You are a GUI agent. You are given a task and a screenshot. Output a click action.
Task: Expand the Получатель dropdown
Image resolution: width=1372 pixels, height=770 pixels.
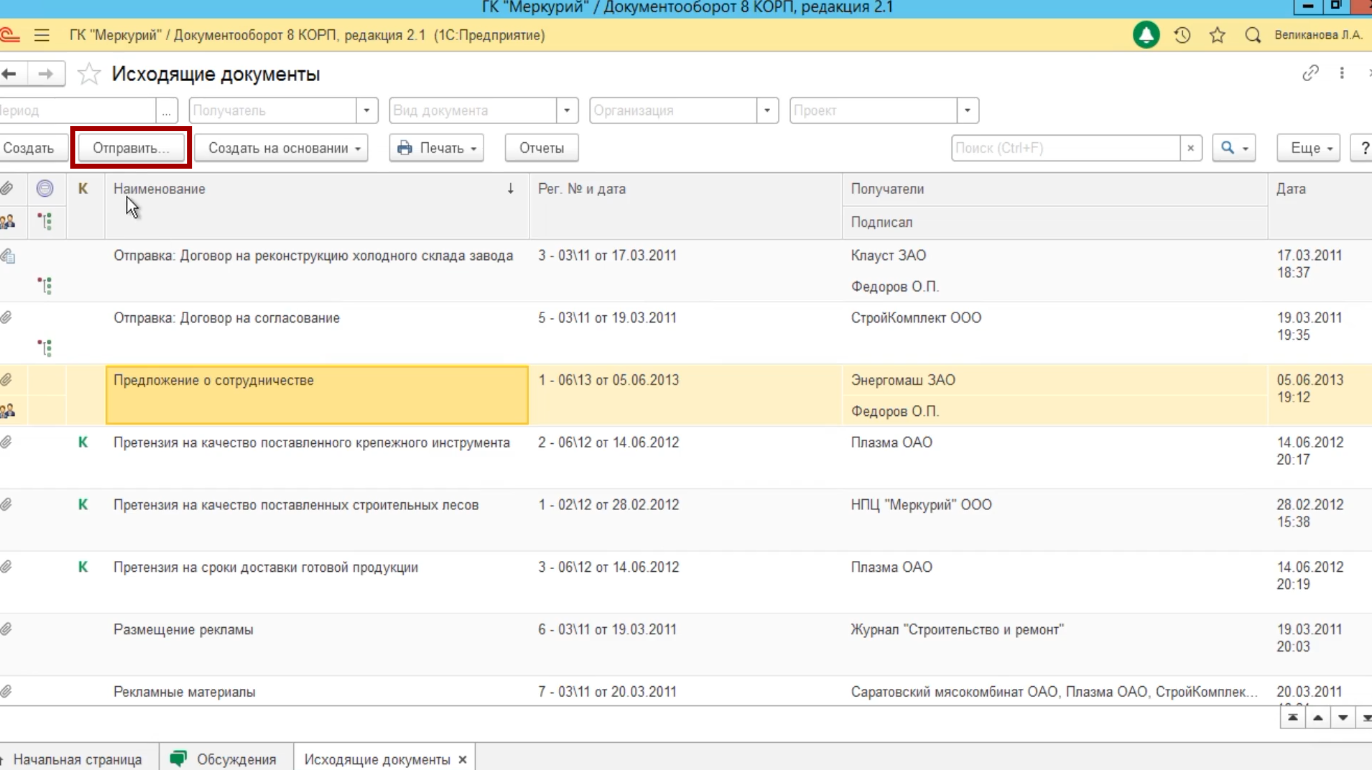(367, 110)
